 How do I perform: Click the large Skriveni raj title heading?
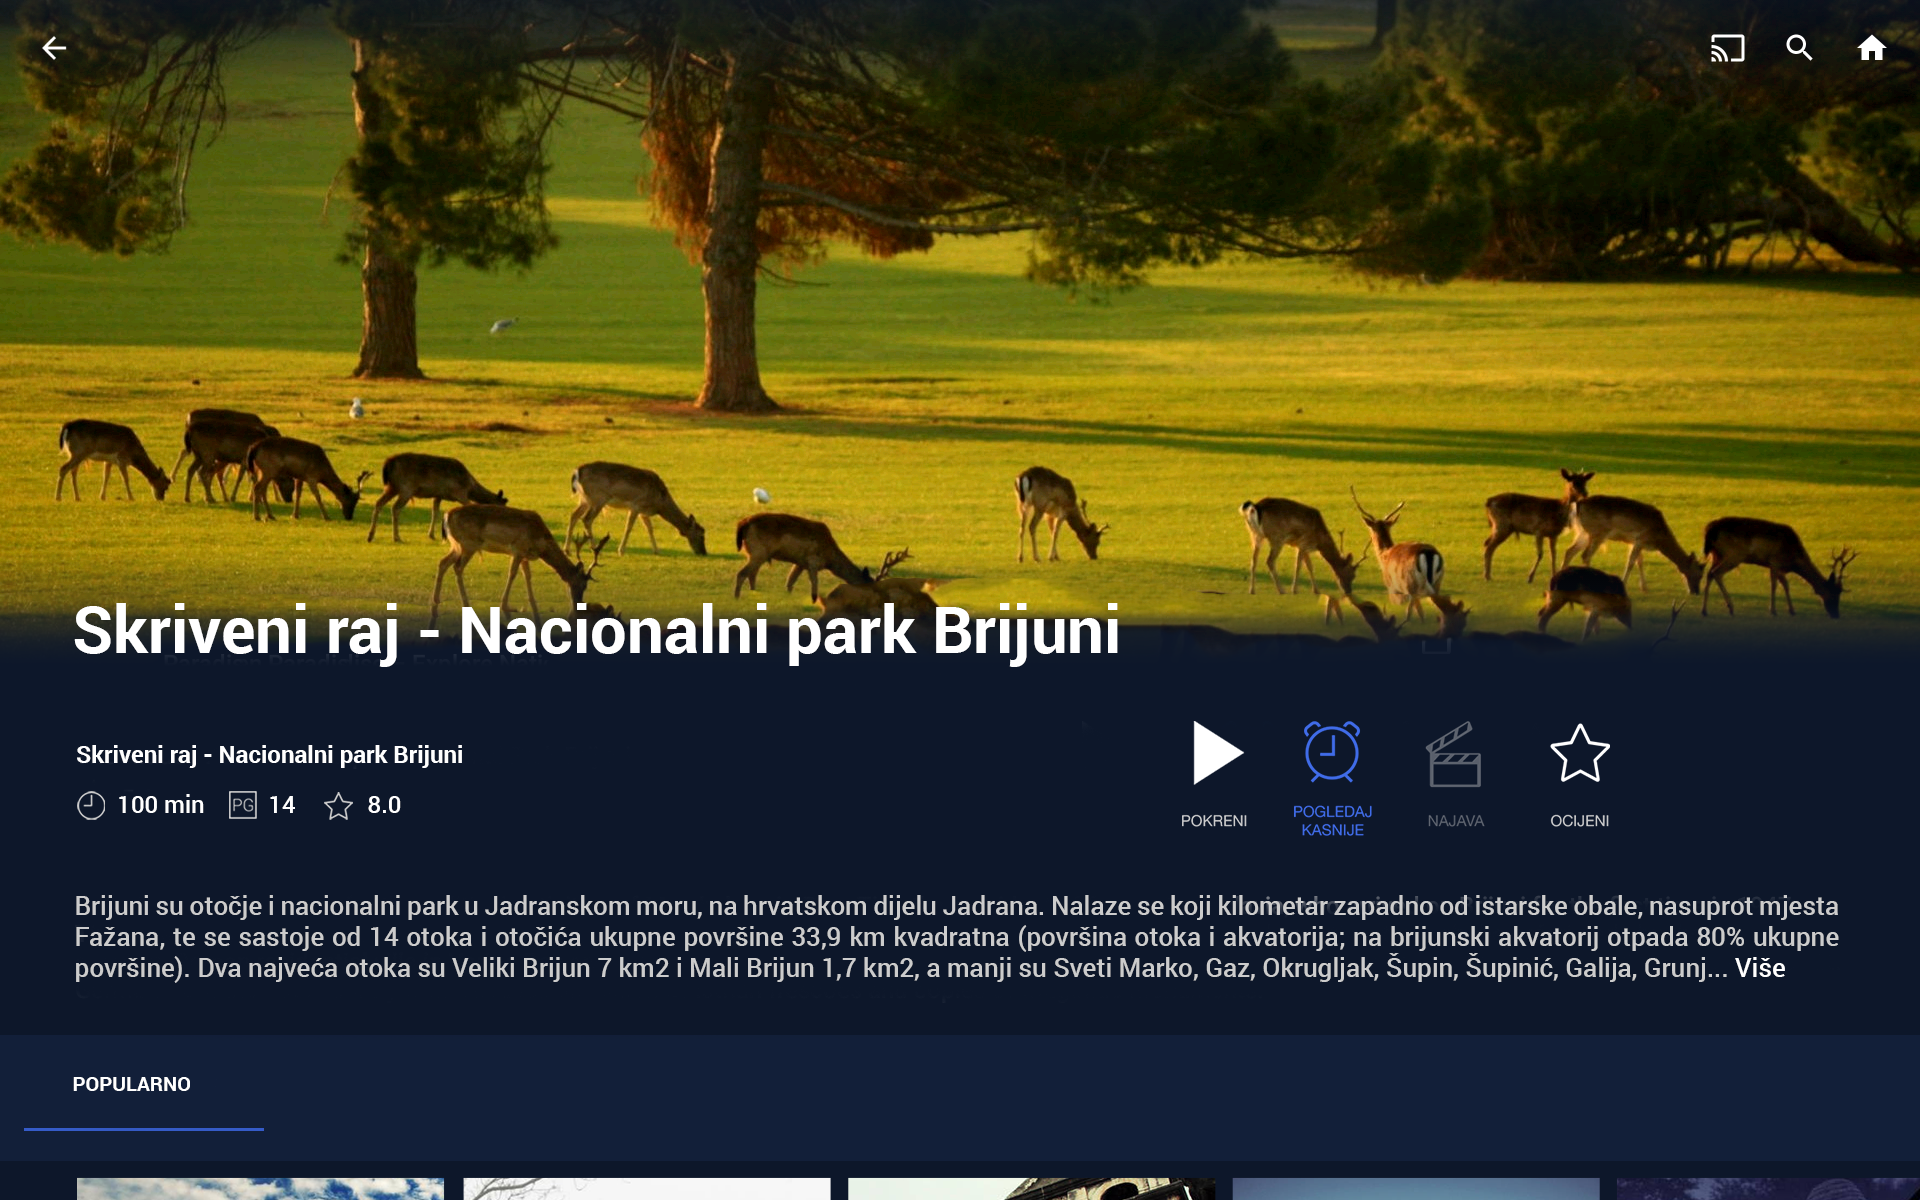(x=596, y=630)
